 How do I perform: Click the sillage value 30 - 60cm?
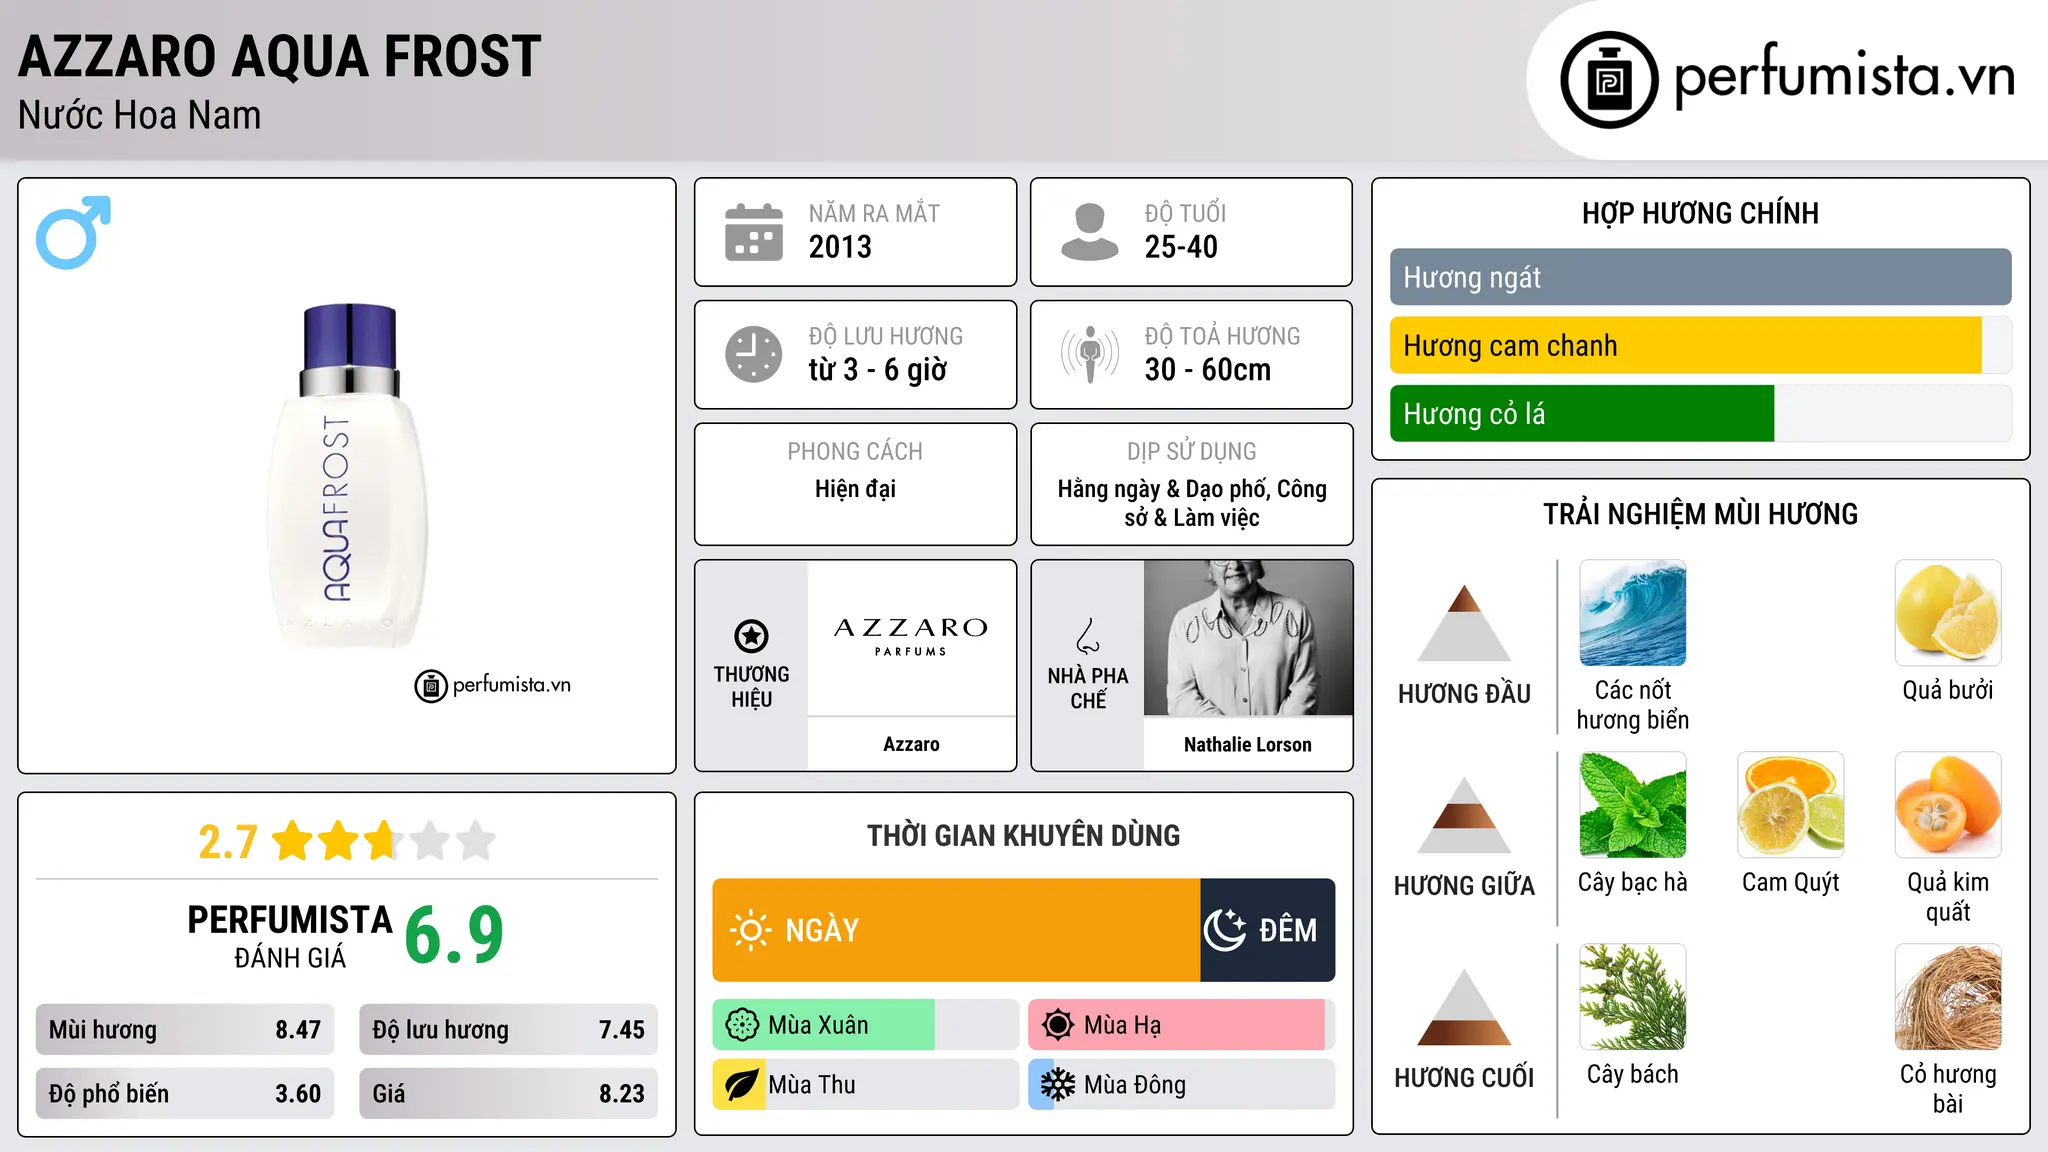point(1208,370)
